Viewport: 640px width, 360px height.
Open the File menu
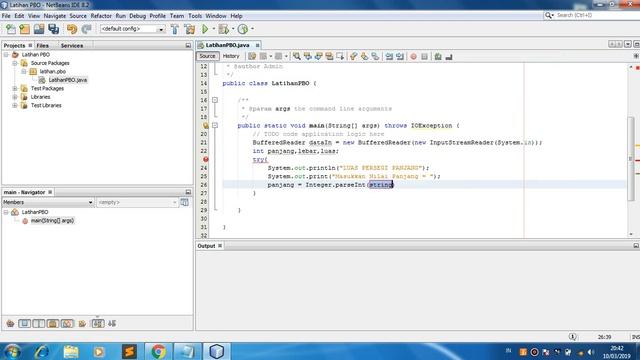(6, 16)
